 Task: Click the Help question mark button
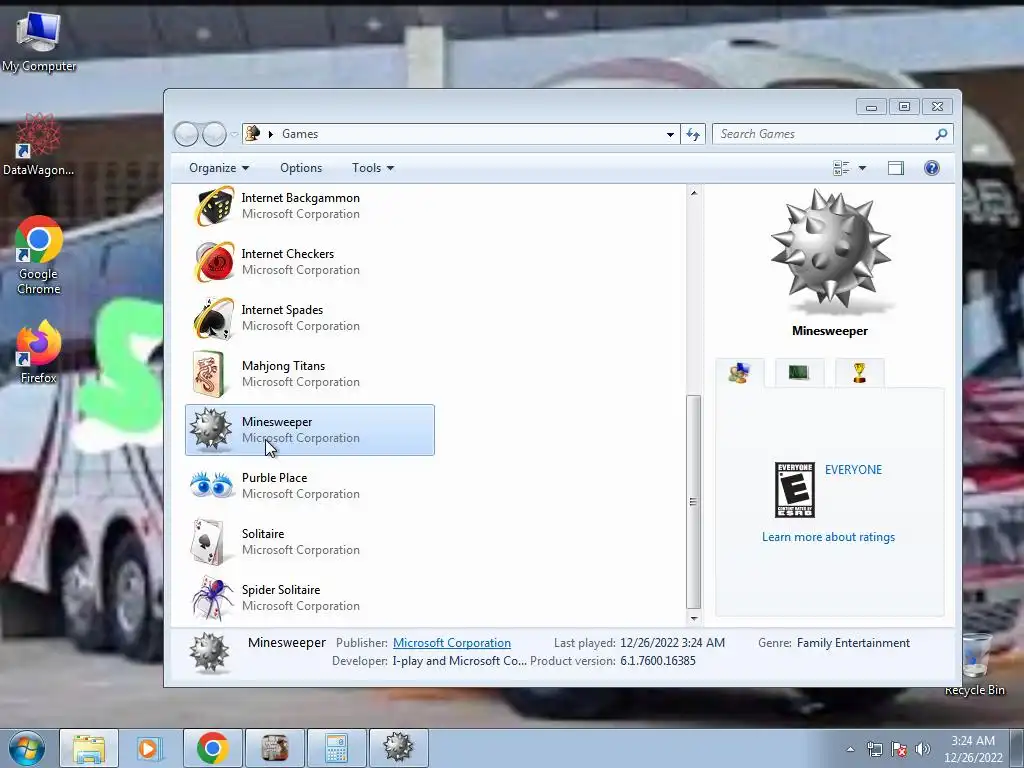point(931,168)
